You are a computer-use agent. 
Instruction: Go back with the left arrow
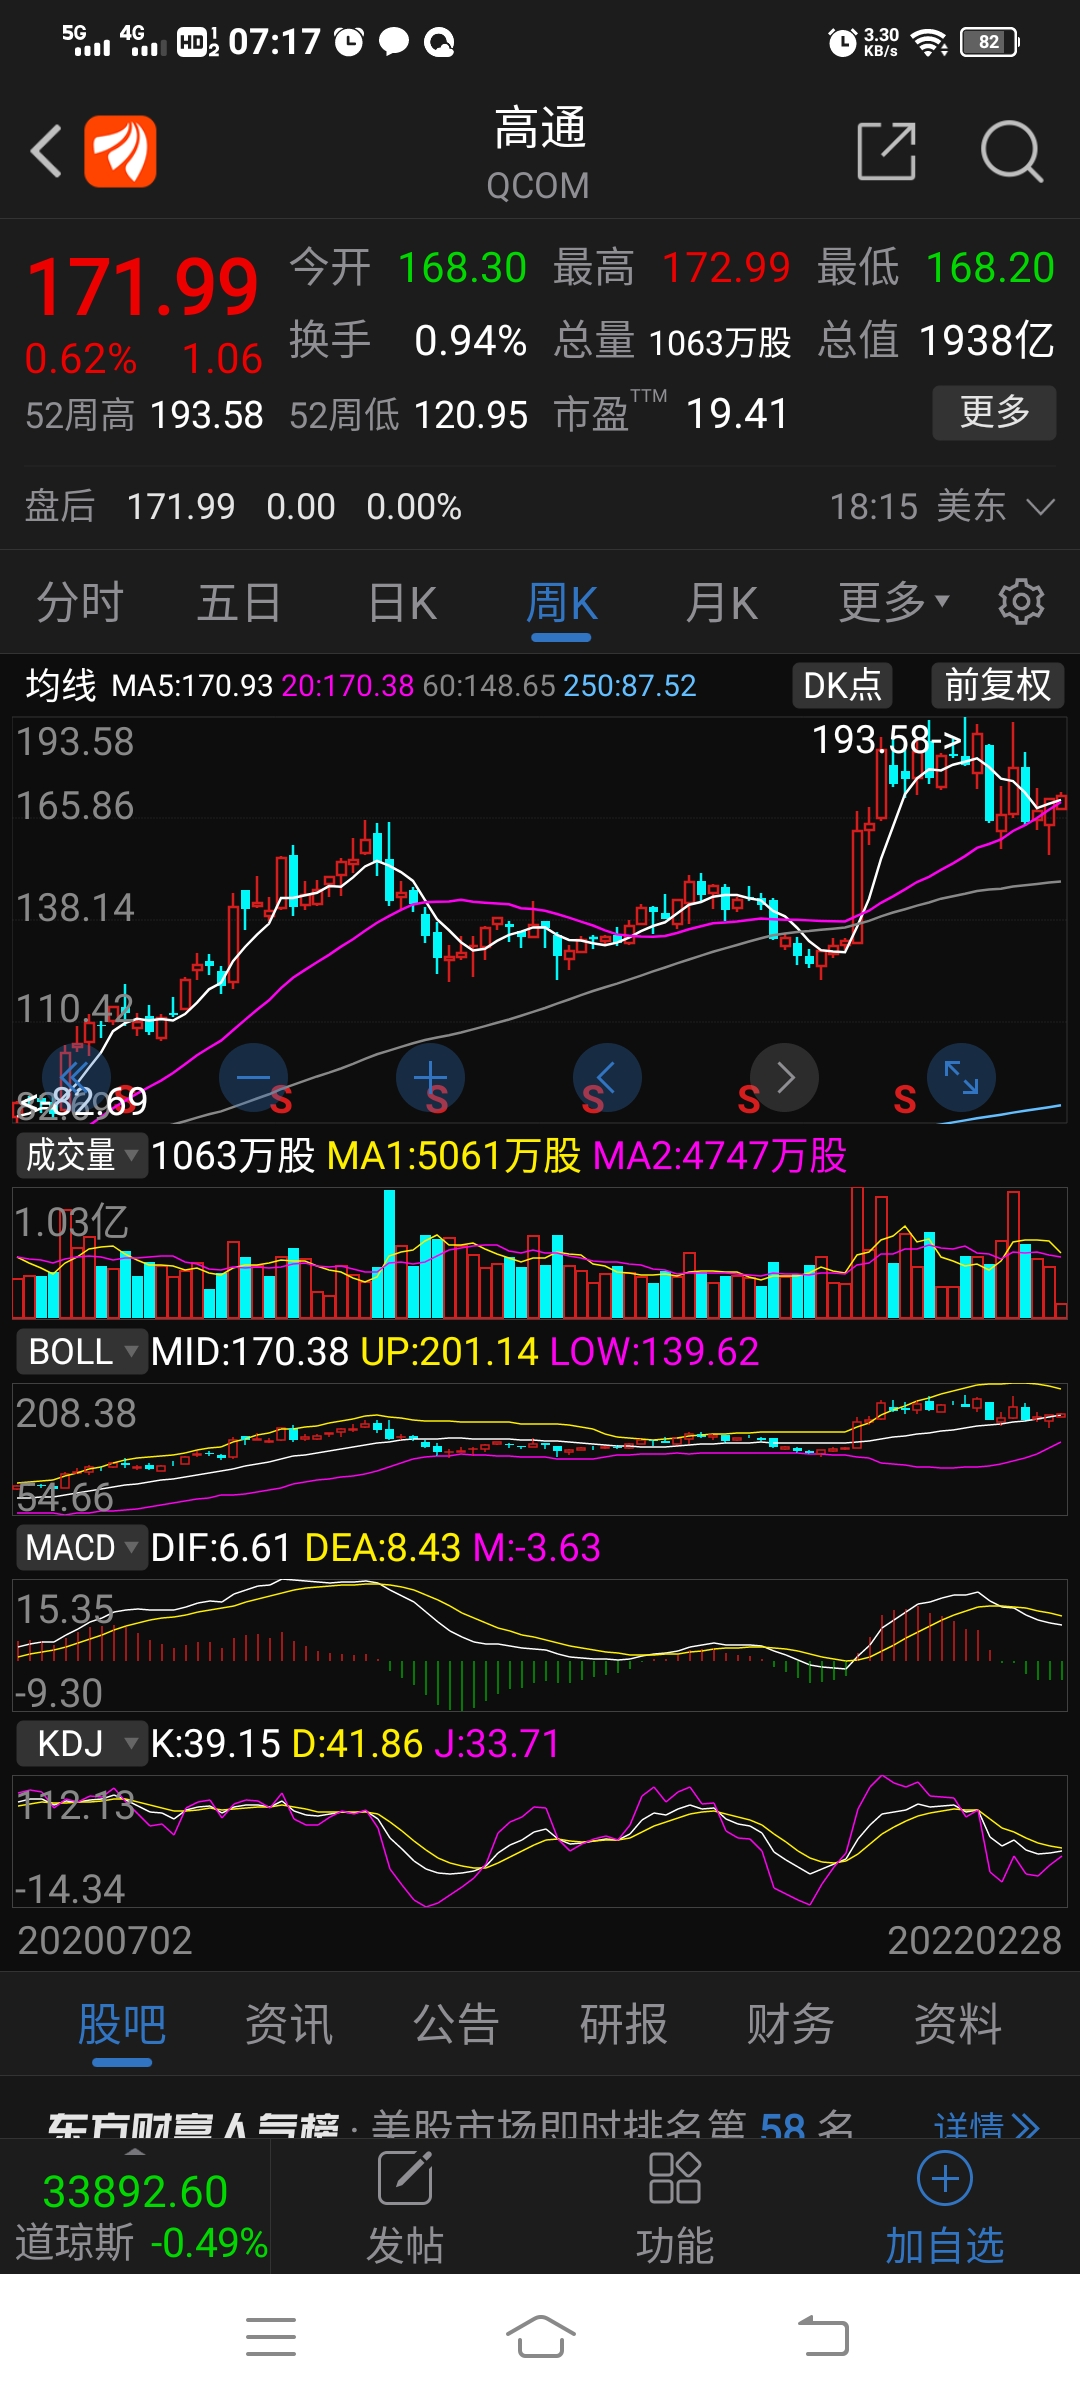tap(46, 152)
